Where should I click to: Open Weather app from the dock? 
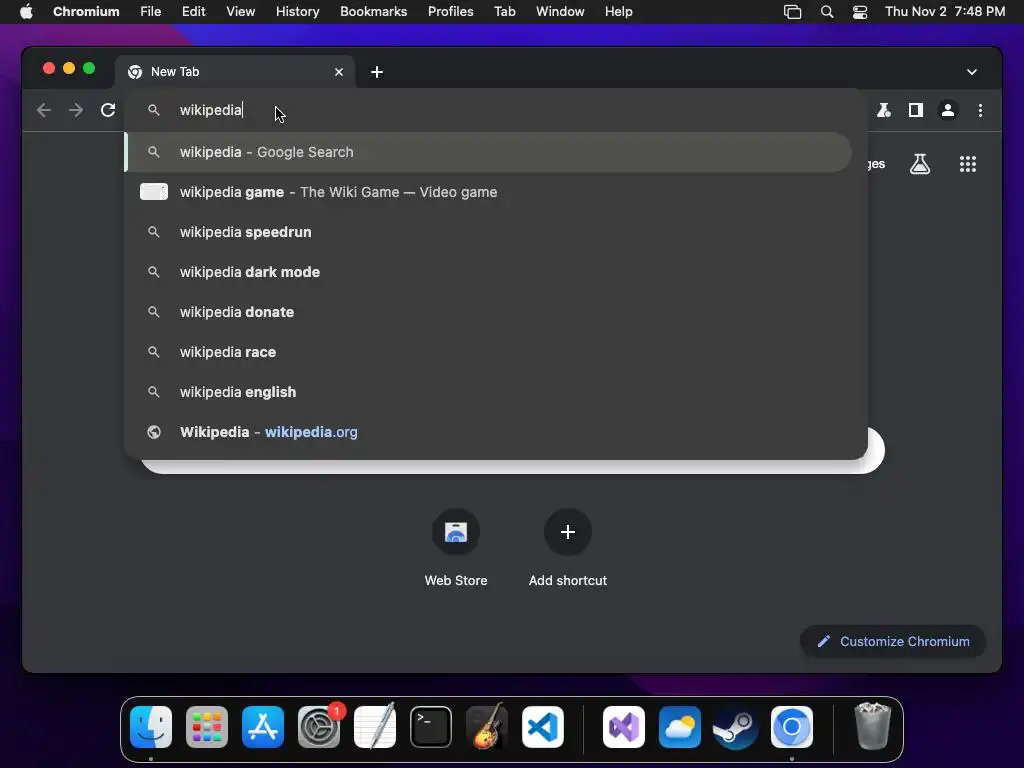tap(679, 727)
